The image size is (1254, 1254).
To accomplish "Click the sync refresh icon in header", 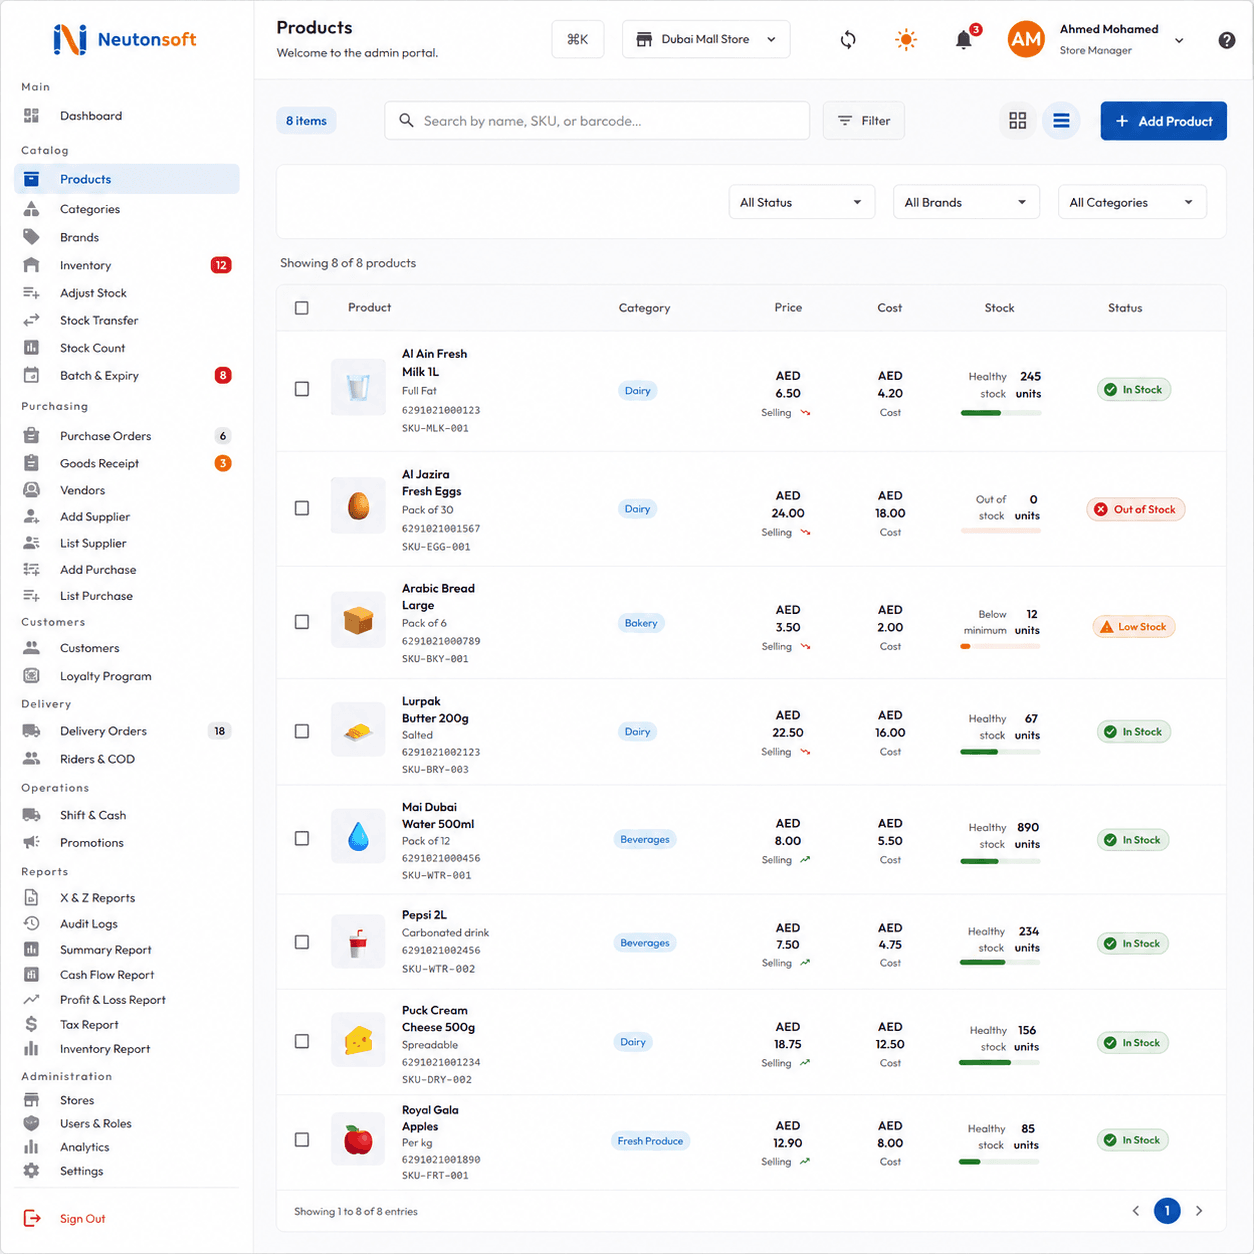I will [848, 40].
